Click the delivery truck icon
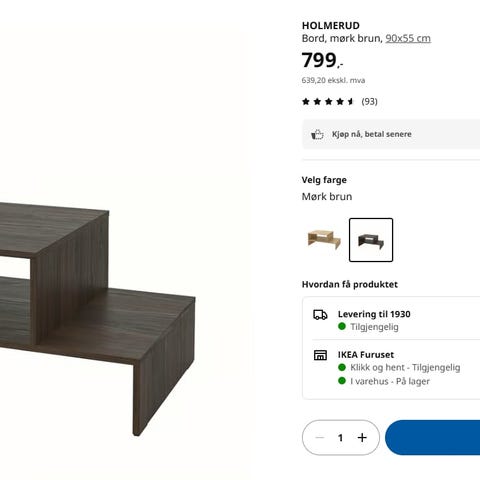Viewport: 480px width, 480px height. click(x=320, y=315)
